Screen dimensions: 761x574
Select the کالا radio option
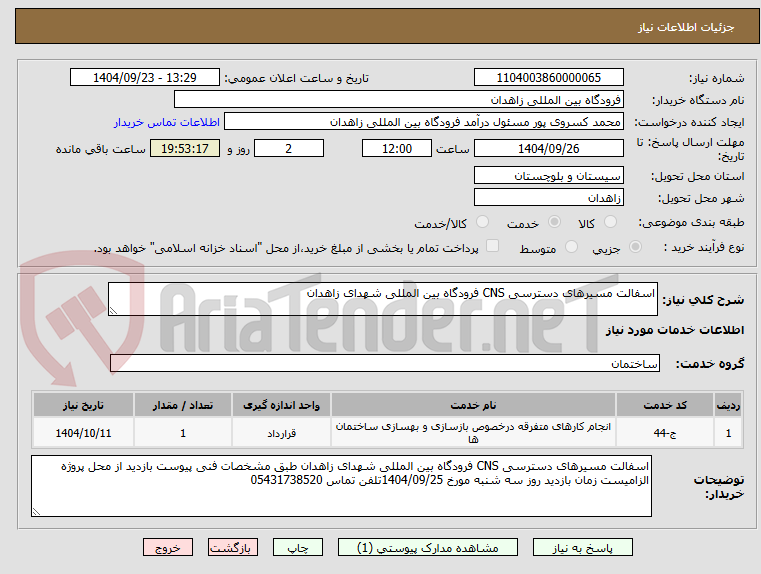[x=610, y=222]
